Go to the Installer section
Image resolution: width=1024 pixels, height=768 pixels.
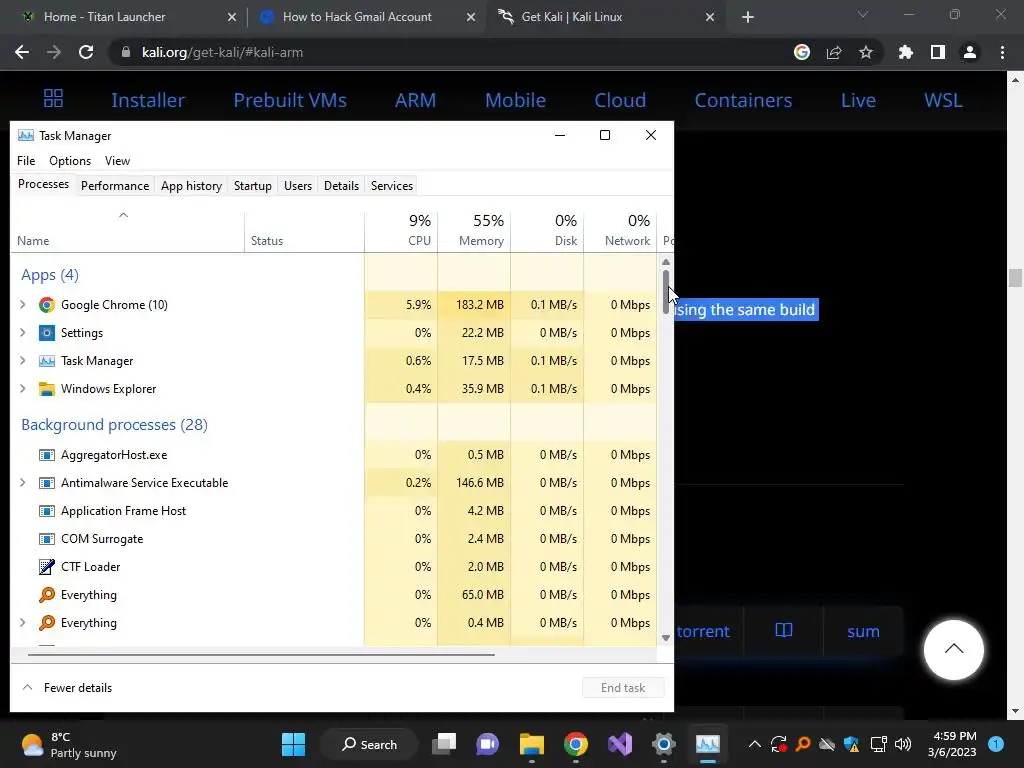click(x=148, y=100)
